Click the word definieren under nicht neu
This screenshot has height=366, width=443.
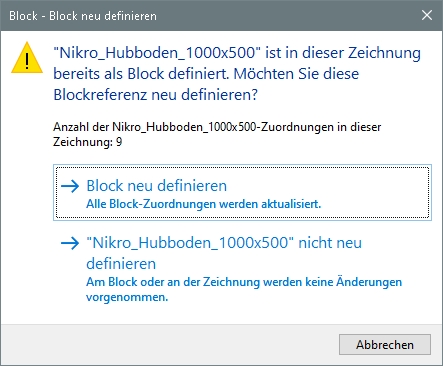point(121,263)
